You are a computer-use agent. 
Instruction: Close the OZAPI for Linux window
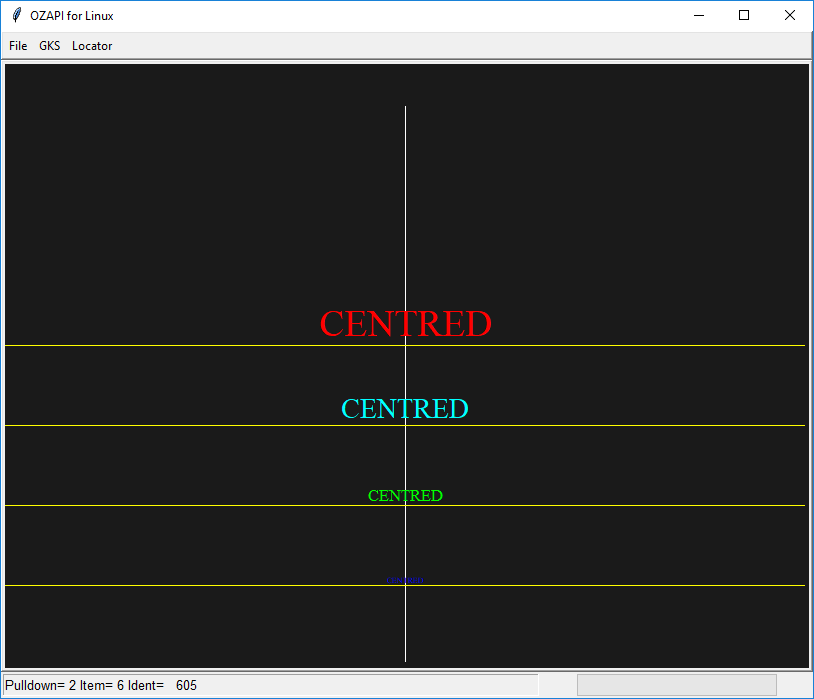(x=790, y=16)
